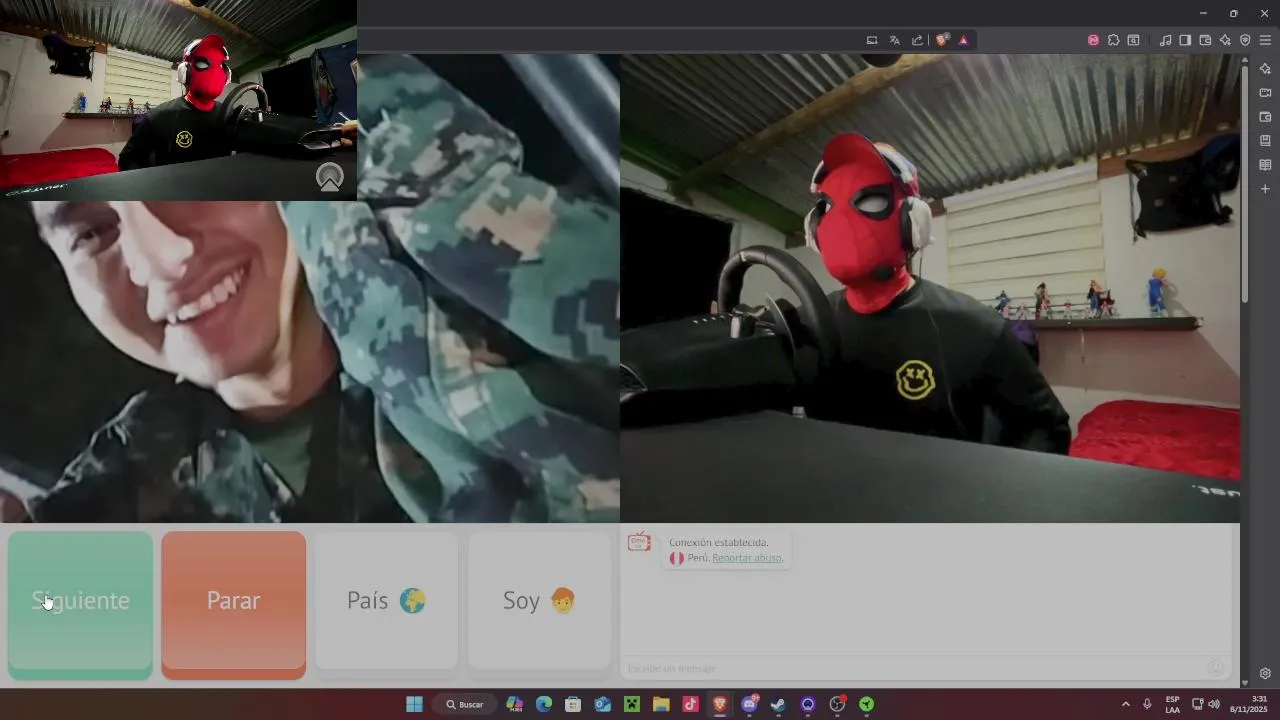This screenshot has width=1280, height=720.
Task: Open Discord from taskbar
Action: pyautogui.click(x=749, y=704)
